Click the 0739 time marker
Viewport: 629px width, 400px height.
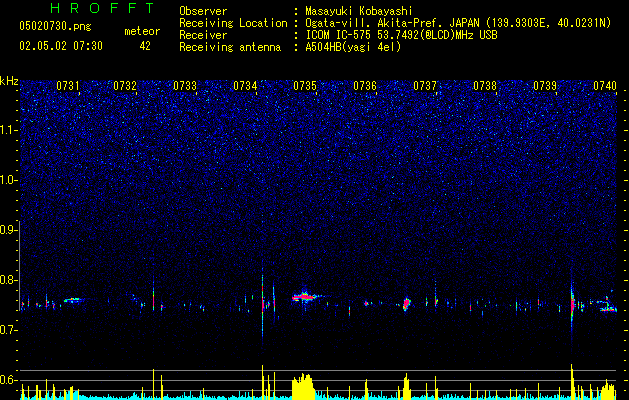click(545, 86)
